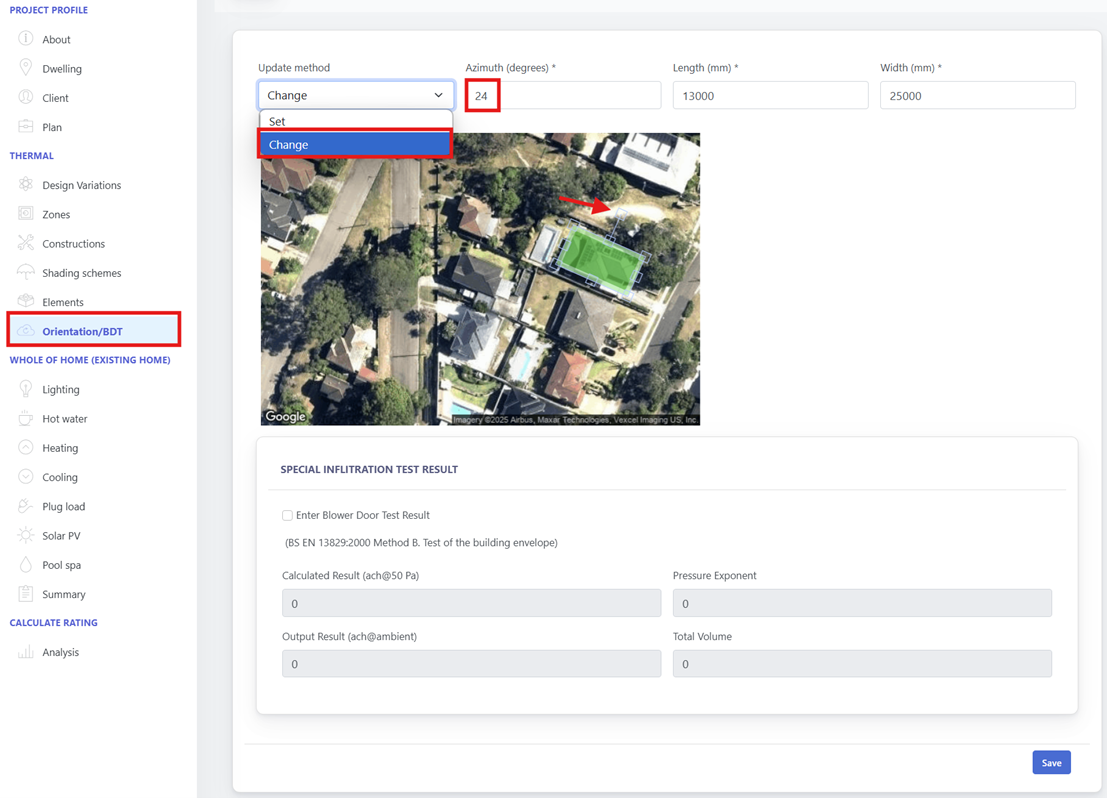Click SPECIAL INFLITRATION TEST RESULT heading
Image resolution: width=1107 pixels, height=798 pixels.
[x=369, y=469]
